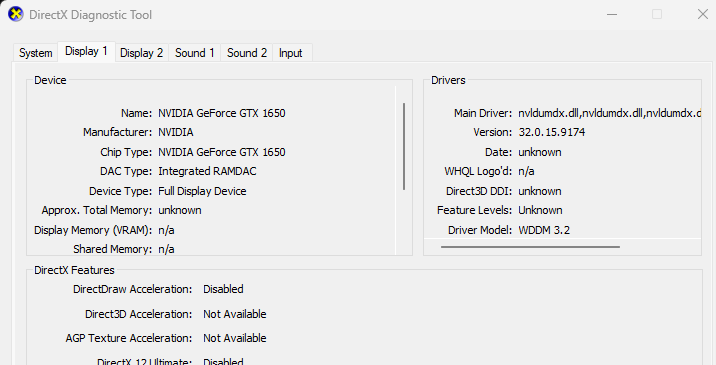Click the Drivers group label
716x365 pixels.
pos(448,80)
